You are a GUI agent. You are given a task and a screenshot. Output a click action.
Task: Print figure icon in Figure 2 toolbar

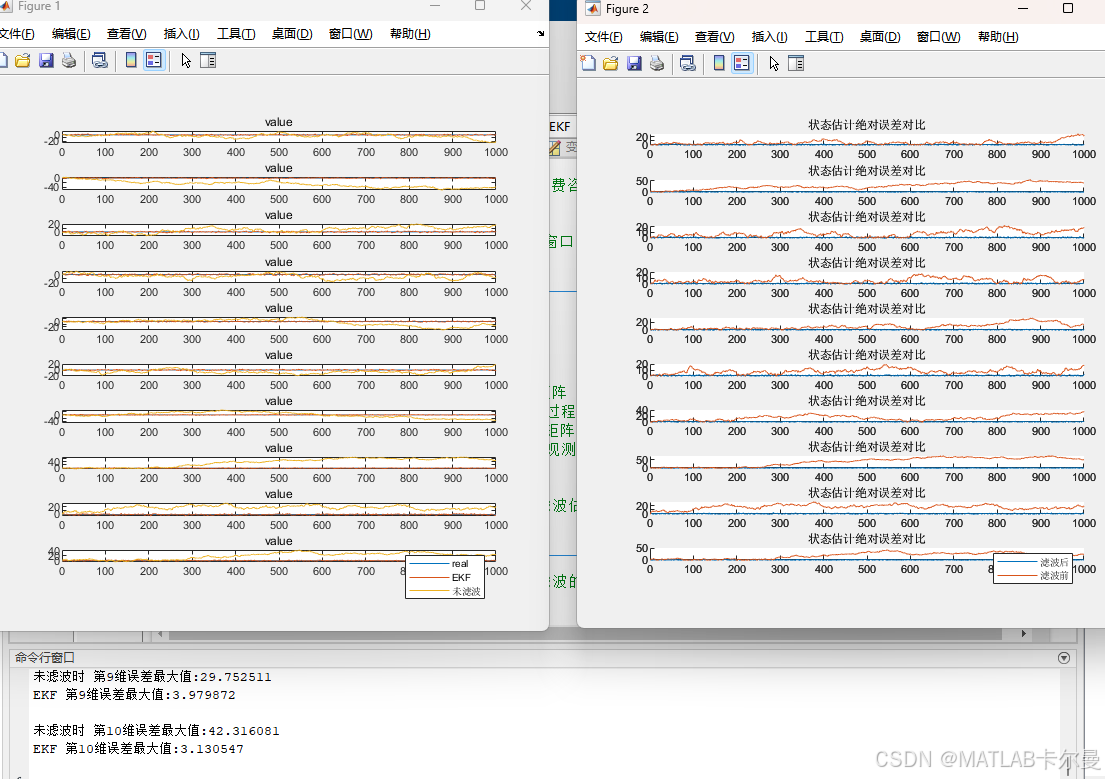tap(657, 63)
